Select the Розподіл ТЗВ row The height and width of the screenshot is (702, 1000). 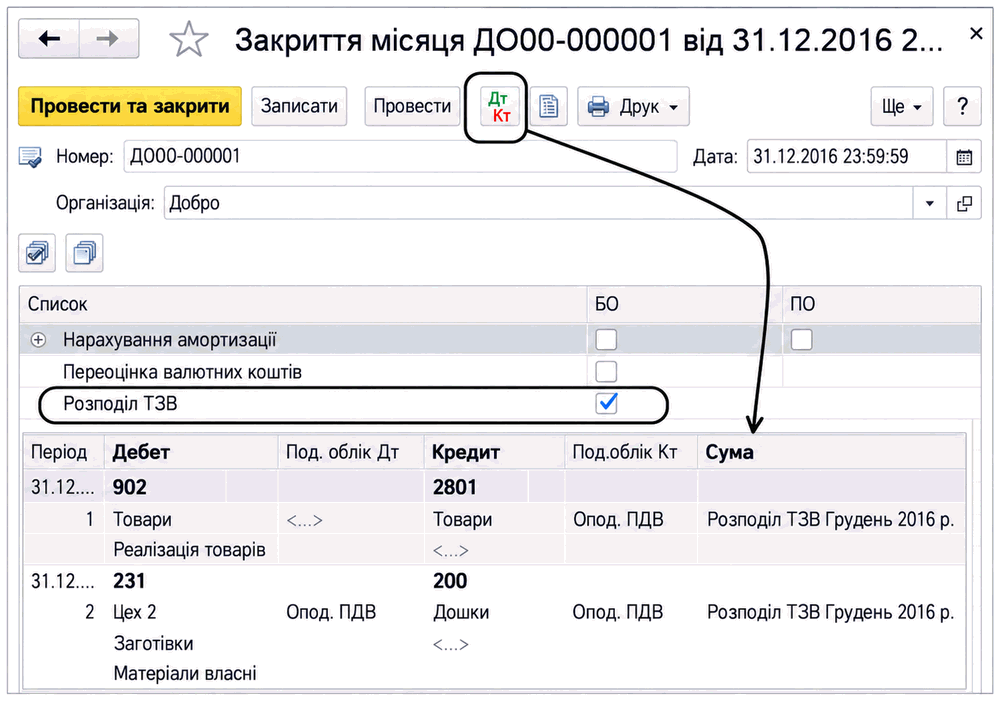(x=499, y=404)
